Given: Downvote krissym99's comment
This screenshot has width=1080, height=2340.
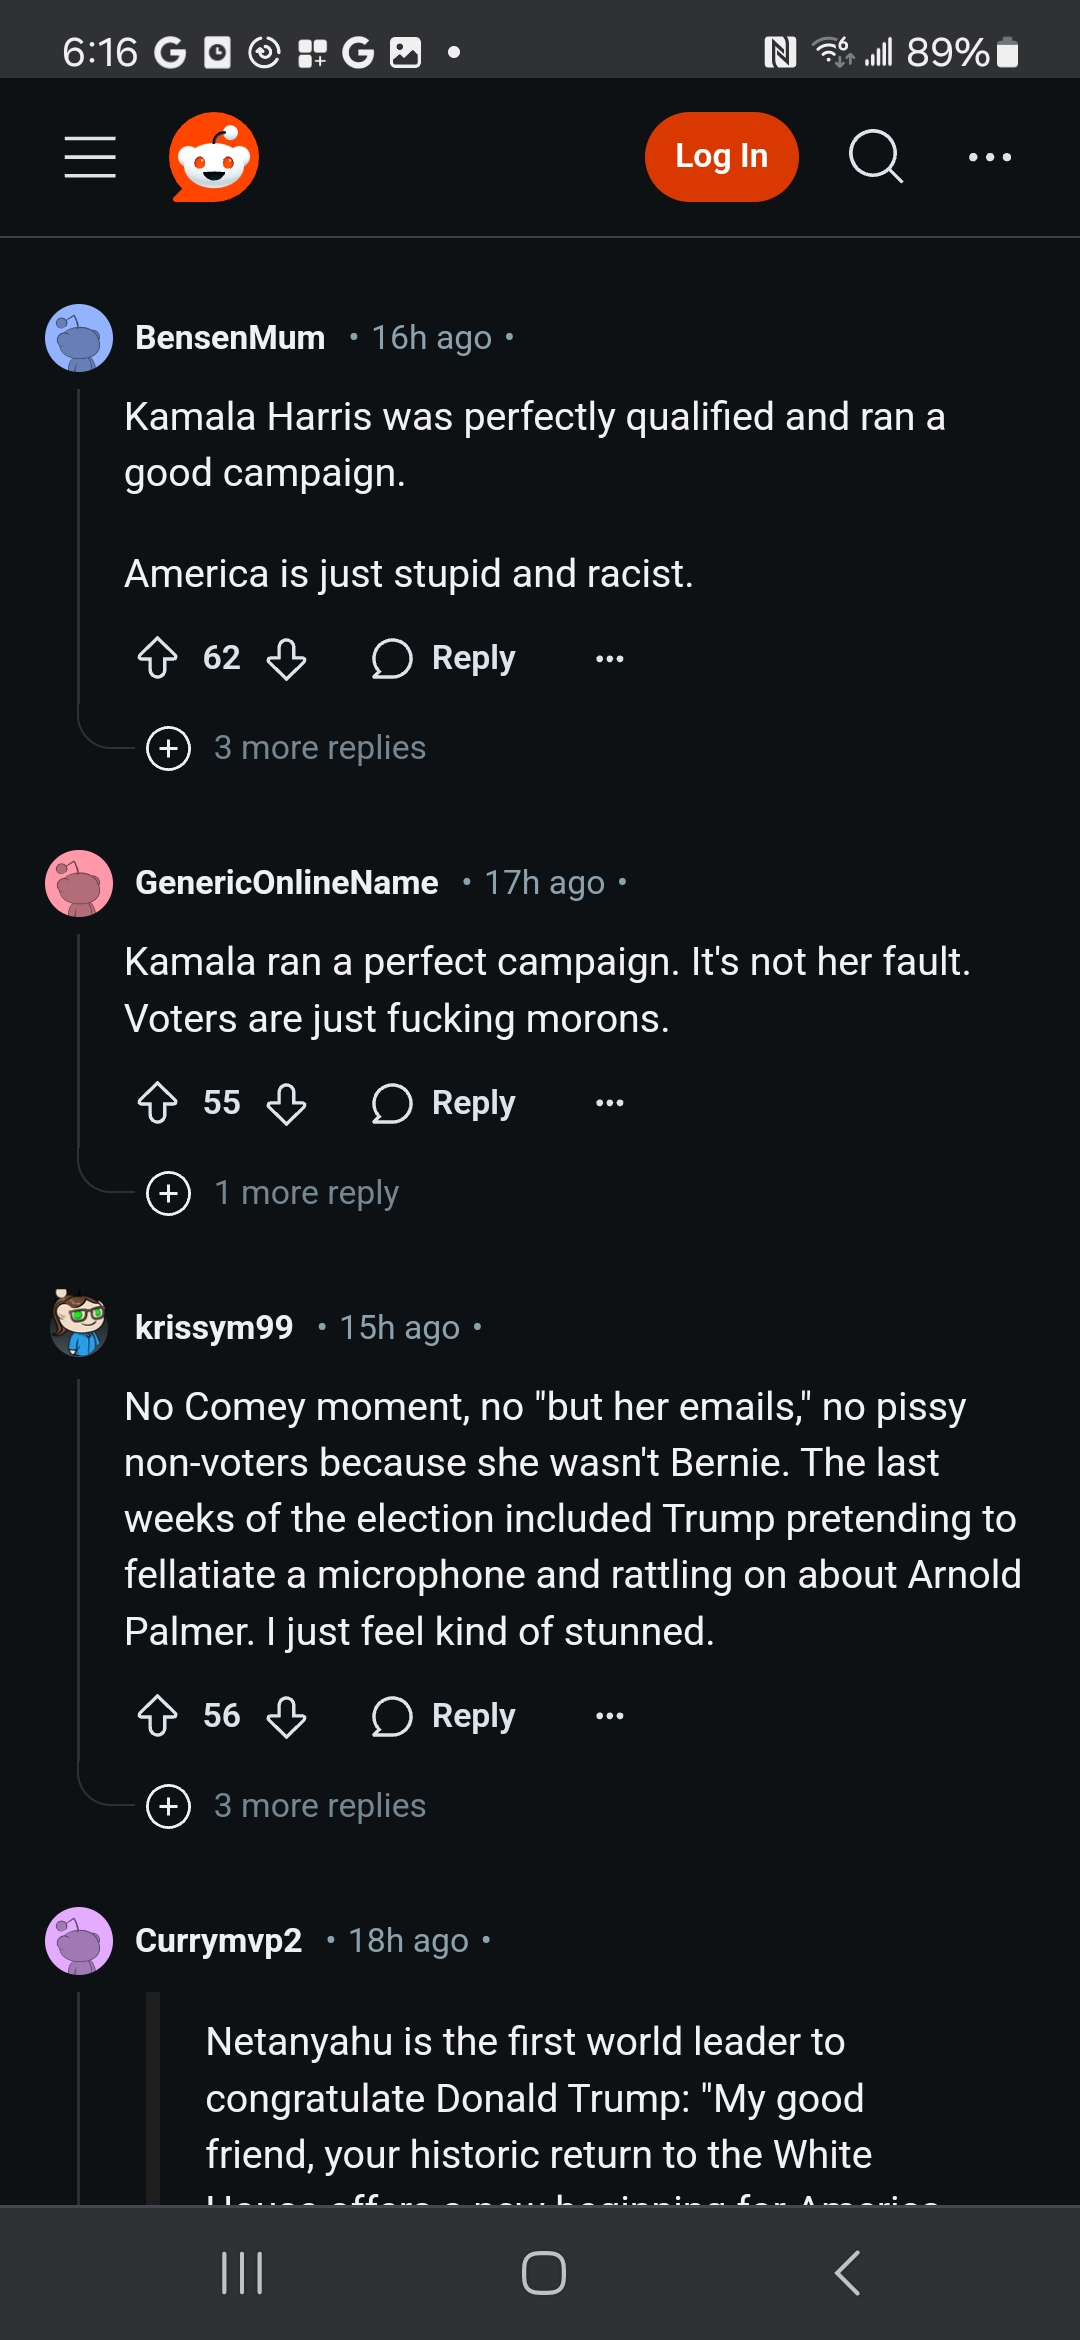Looking at the screenshot, I should pos(287,1716).
